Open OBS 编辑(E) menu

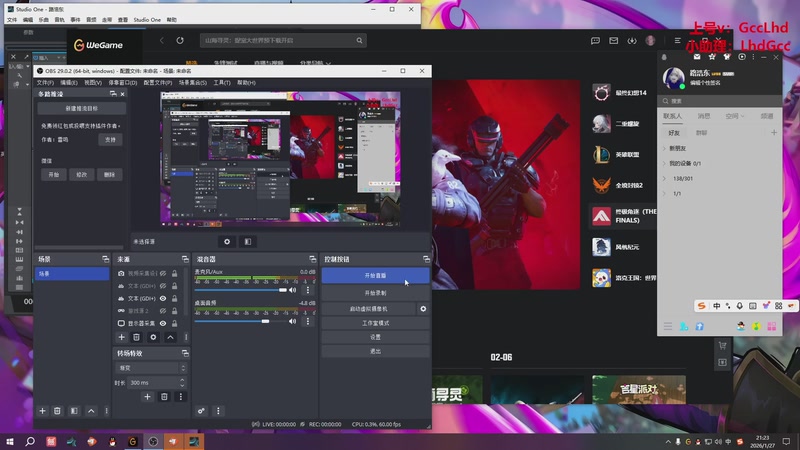tap(69, 83)
